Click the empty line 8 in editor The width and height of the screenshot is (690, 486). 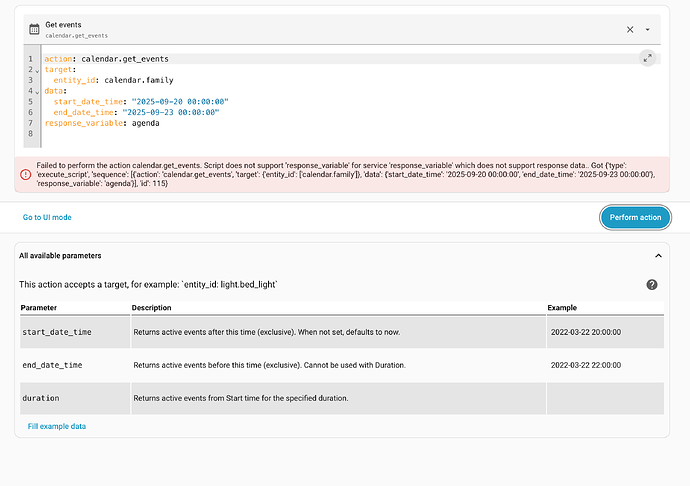pyautogui.click(x=200, y=134)
